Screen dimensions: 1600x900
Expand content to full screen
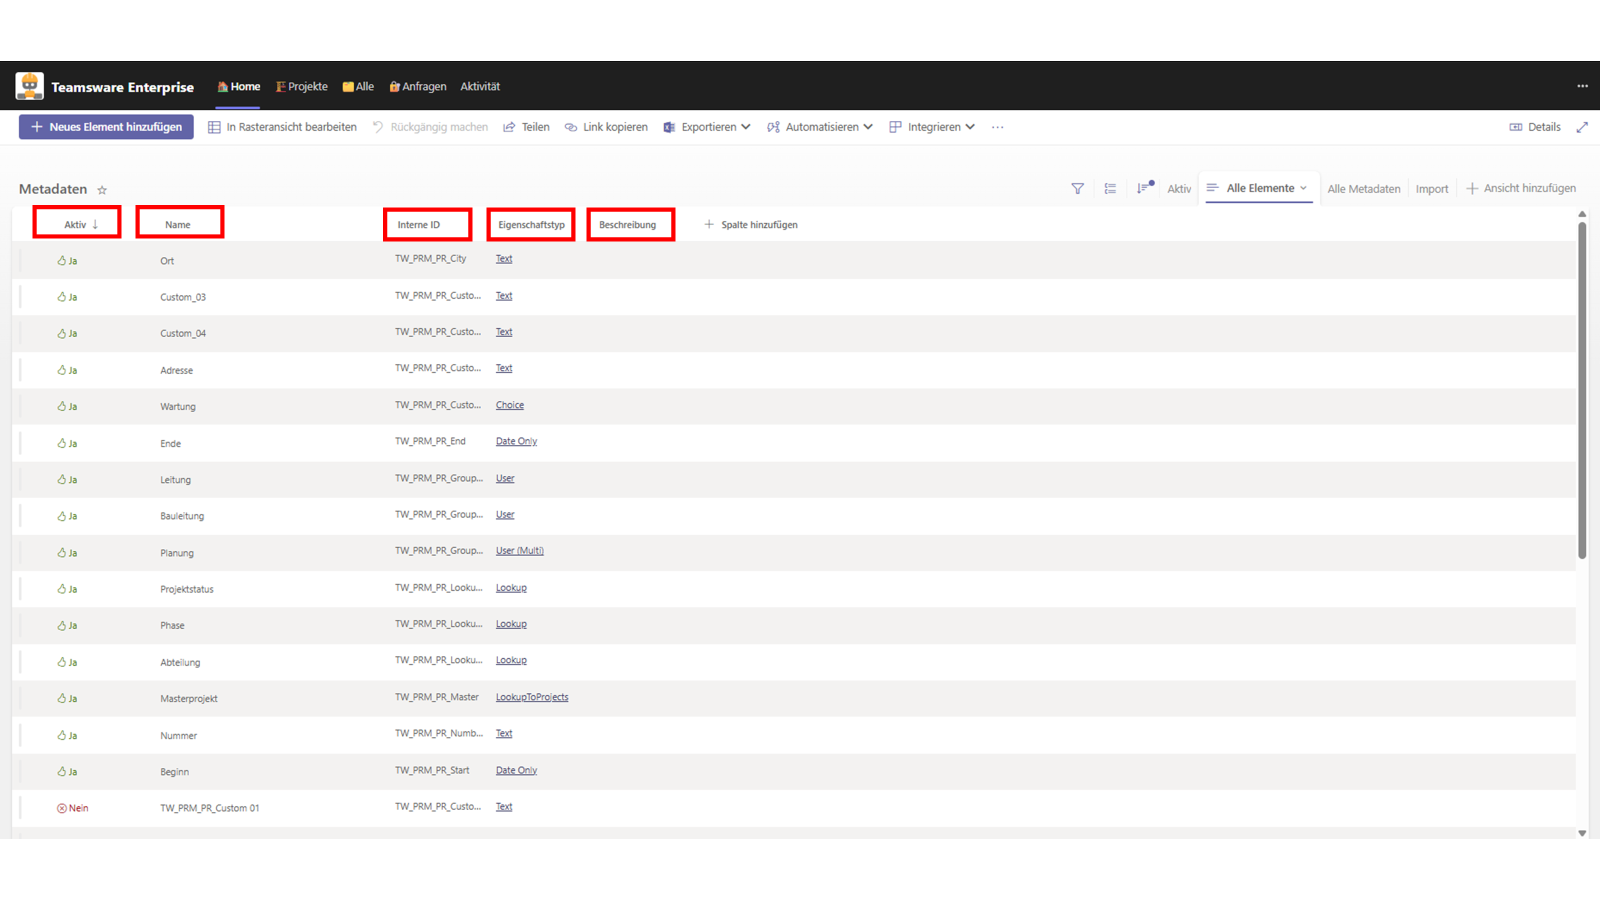1582,127
